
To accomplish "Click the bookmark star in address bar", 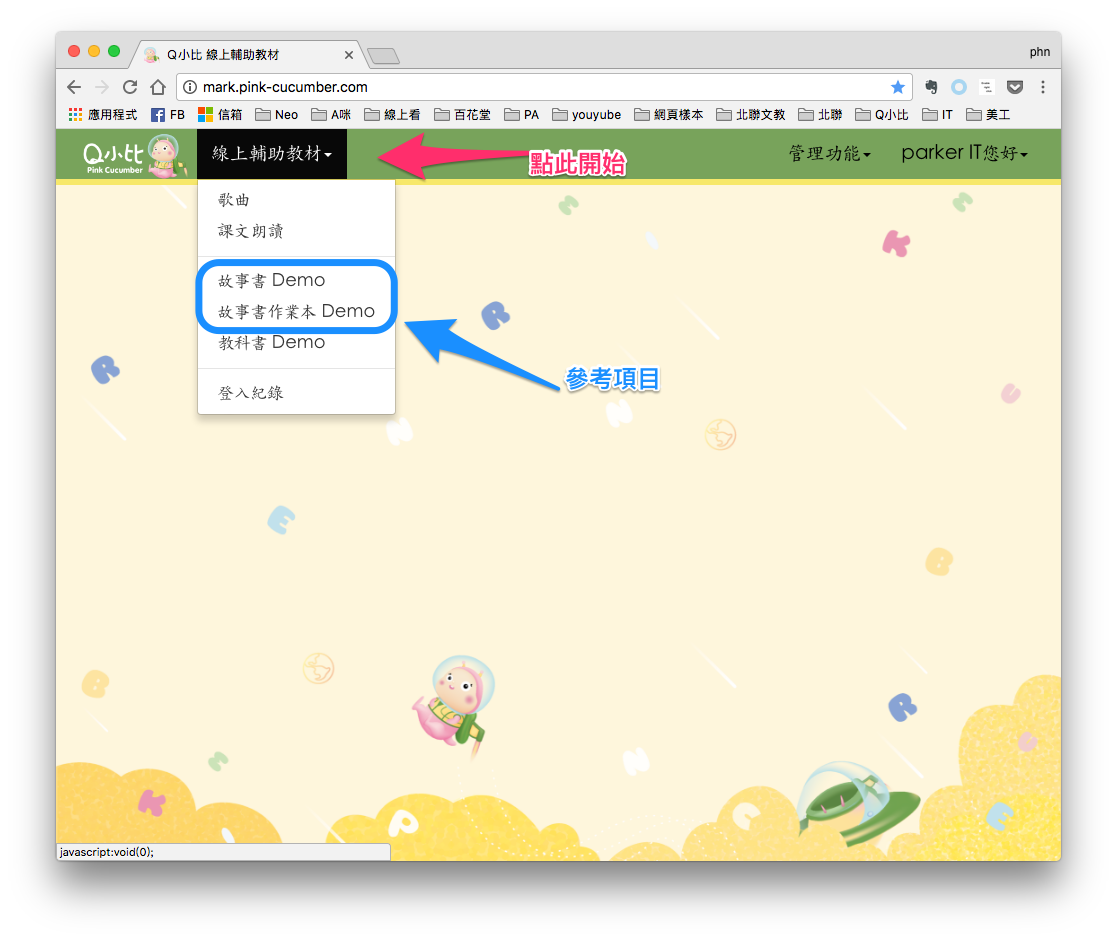I will click(x=897, y=87).
